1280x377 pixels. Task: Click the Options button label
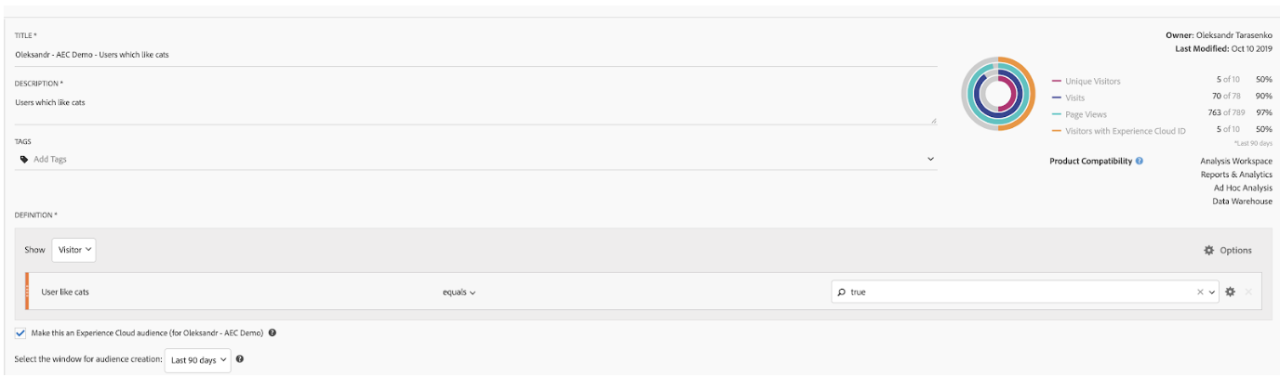(x=1235, y=250)
